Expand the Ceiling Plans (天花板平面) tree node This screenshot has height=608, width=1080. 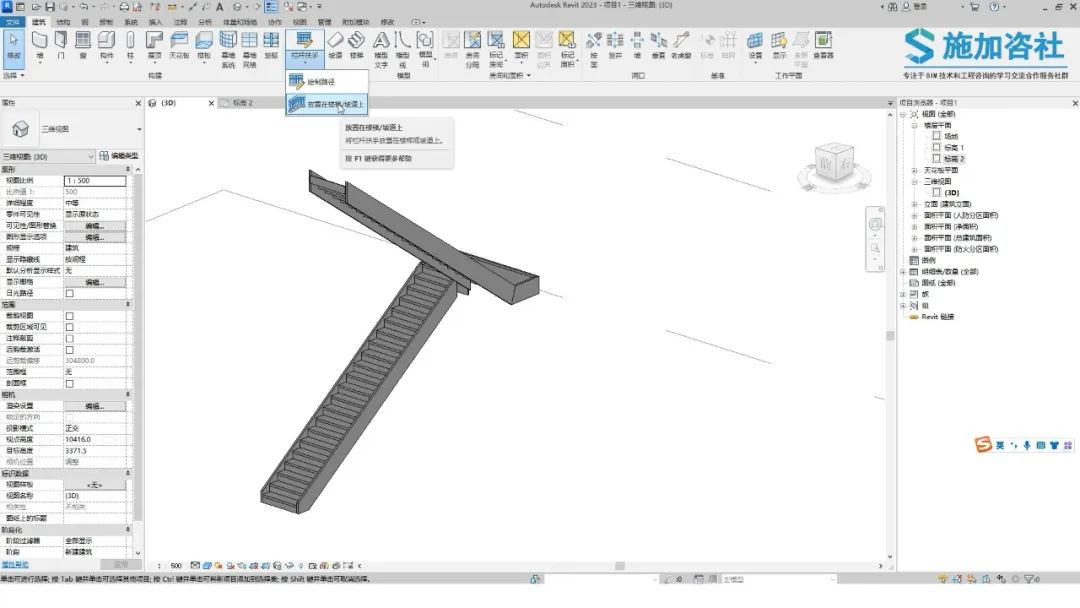coord(915,170)
